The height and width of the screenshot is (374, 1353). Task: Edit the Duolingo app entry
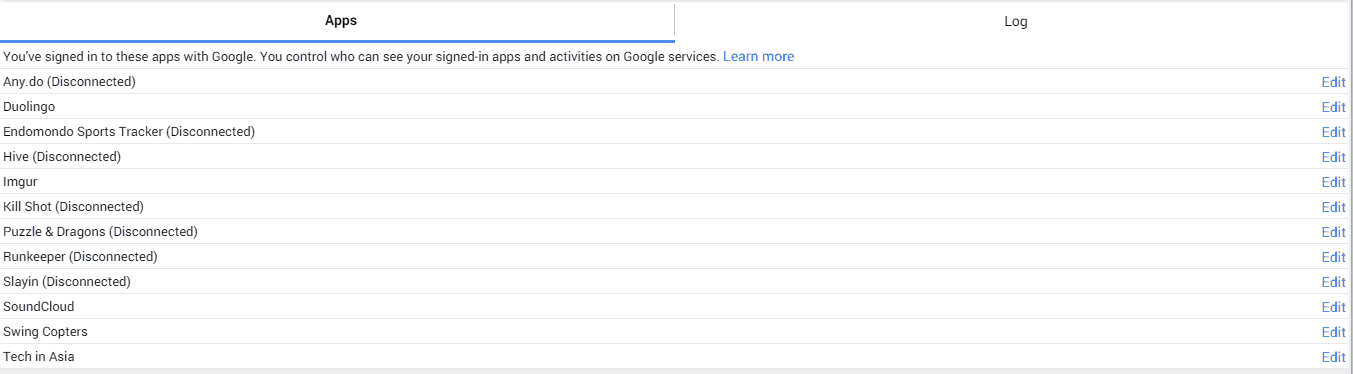coord(1333,107)
